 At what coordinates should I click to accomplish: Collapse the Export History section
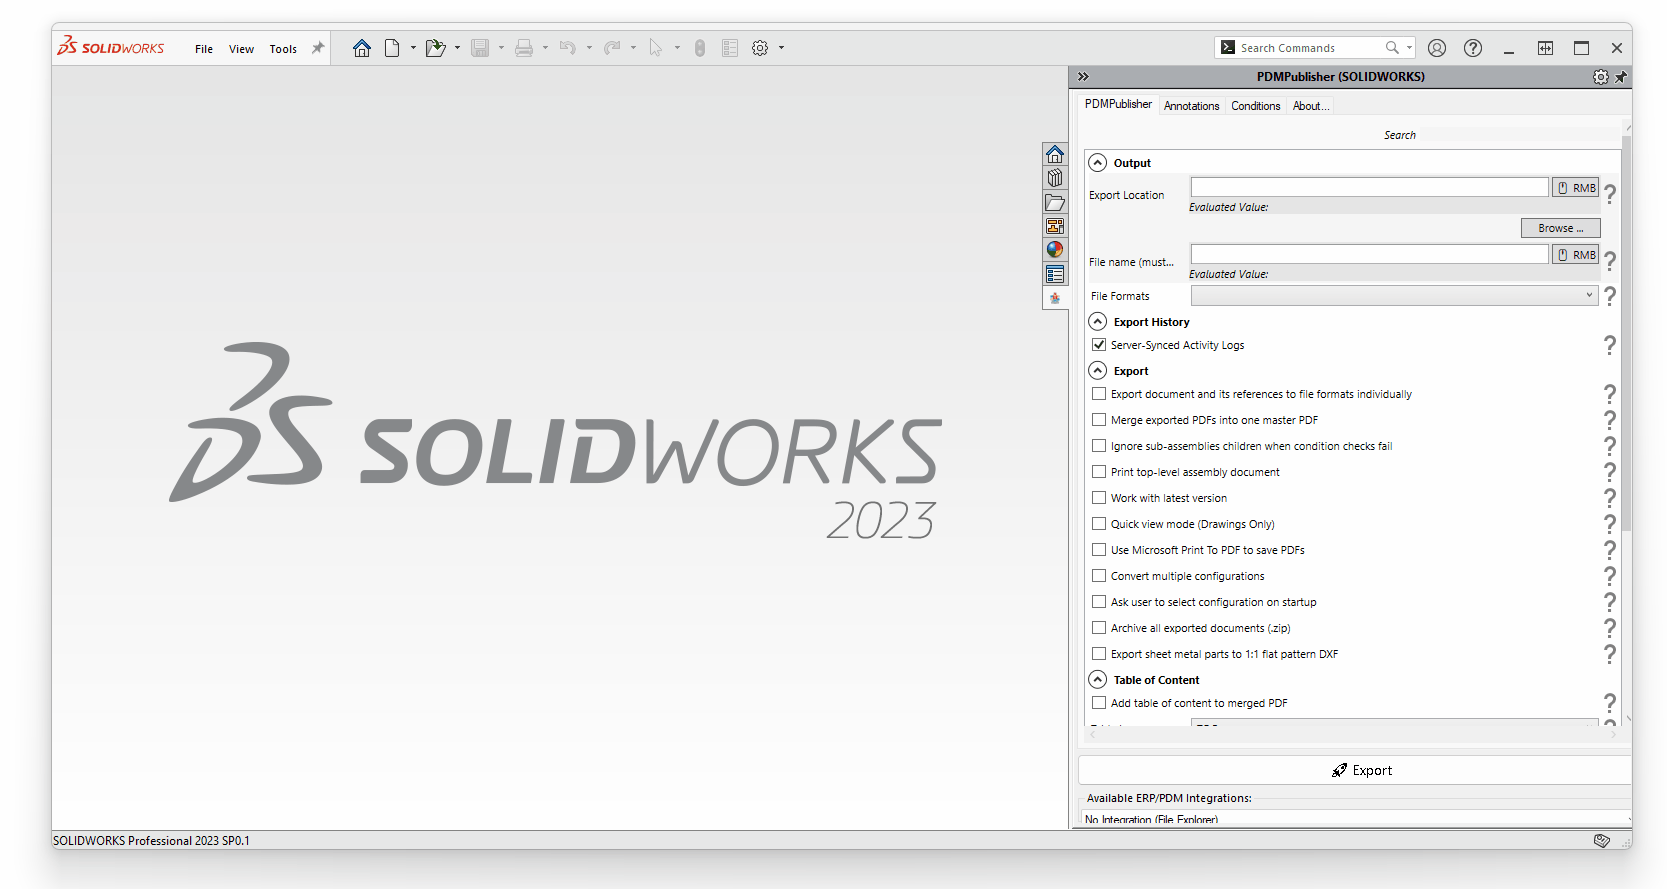1098,322
